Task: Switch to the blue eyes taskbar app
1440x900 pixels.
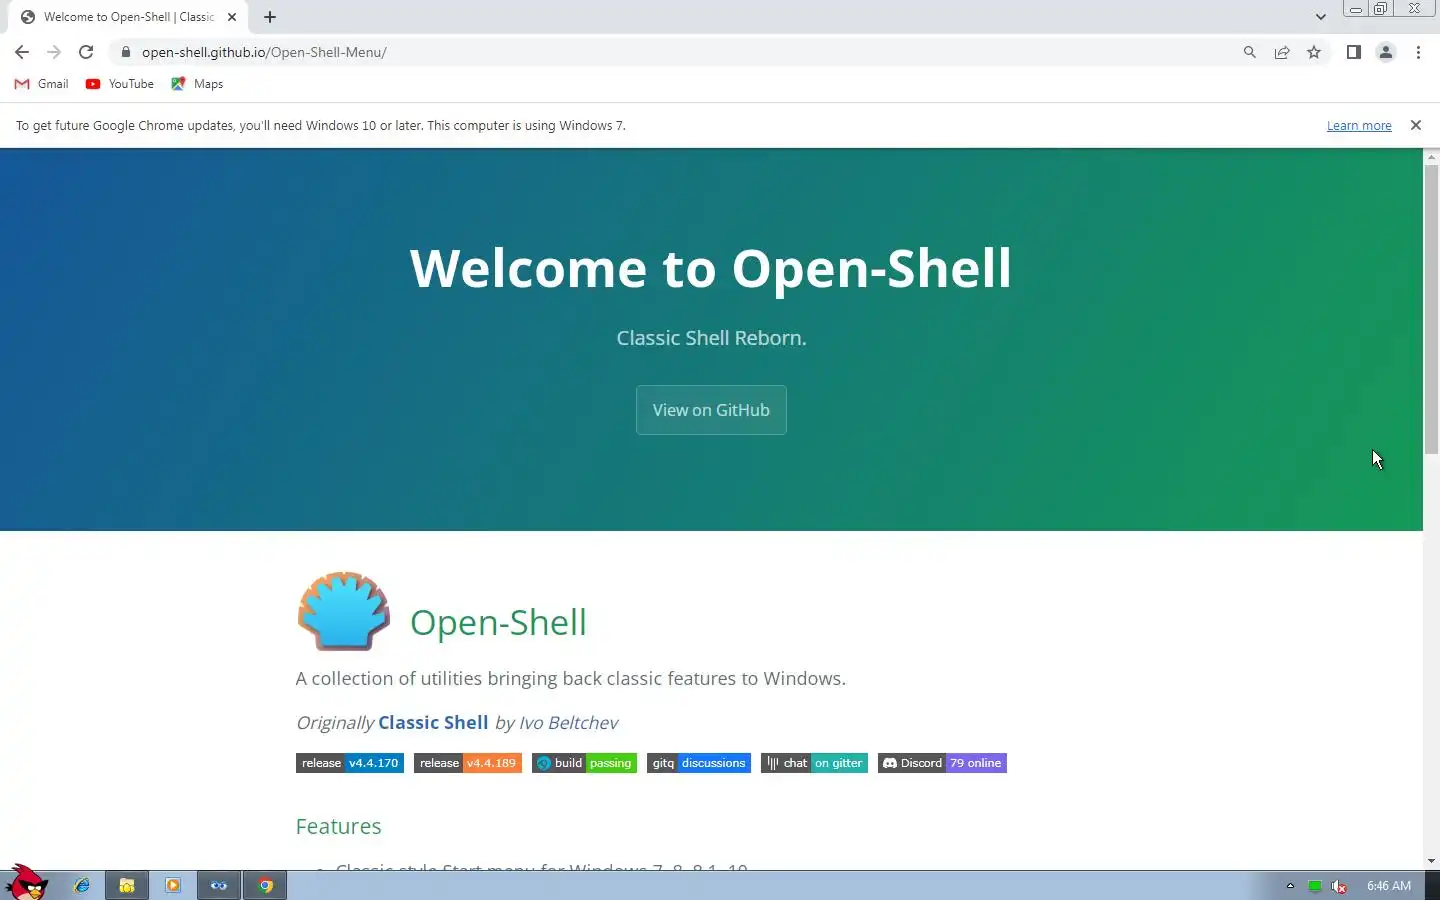Action: [x=219, y=885]
